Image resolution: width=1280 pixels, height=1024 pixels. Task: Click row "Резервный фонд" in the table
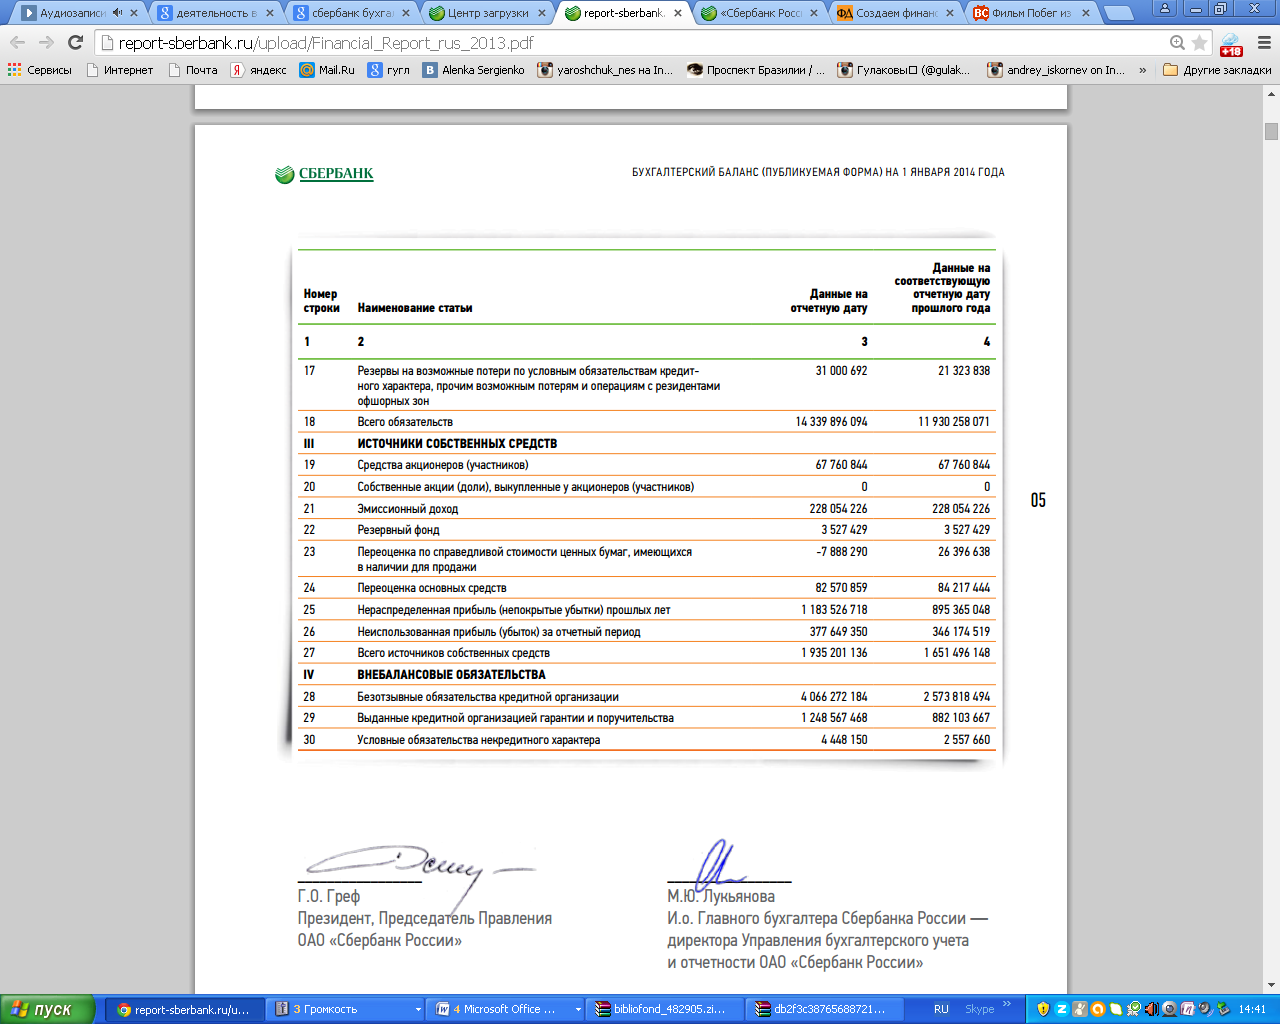647,530
